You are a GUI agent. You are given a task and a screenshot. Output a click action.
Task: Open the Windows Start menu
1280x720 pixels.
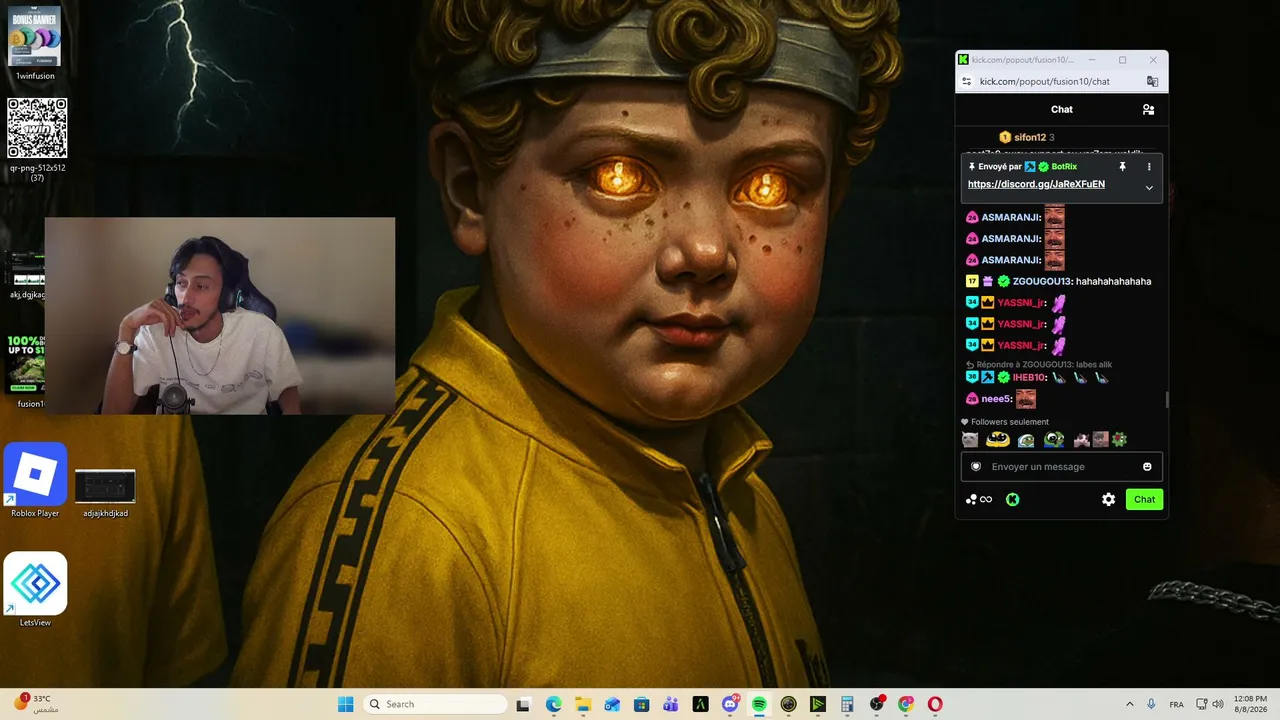(345, 704)
